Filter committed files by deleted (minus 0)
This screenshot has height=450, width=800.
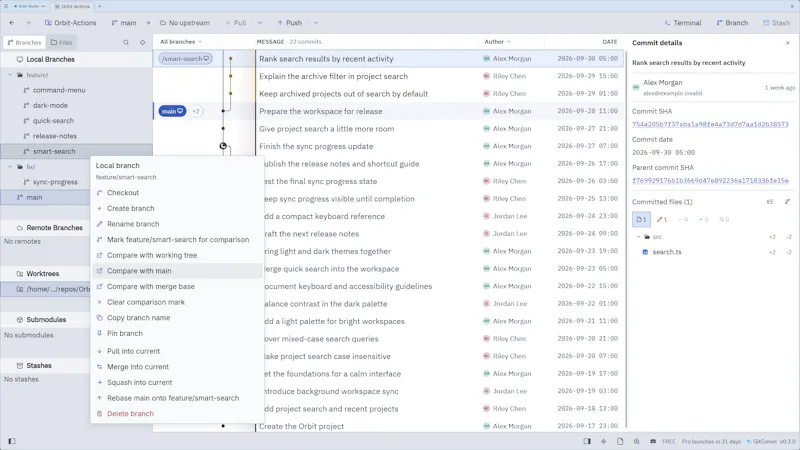pyautogui.click(x=683, y=219)
